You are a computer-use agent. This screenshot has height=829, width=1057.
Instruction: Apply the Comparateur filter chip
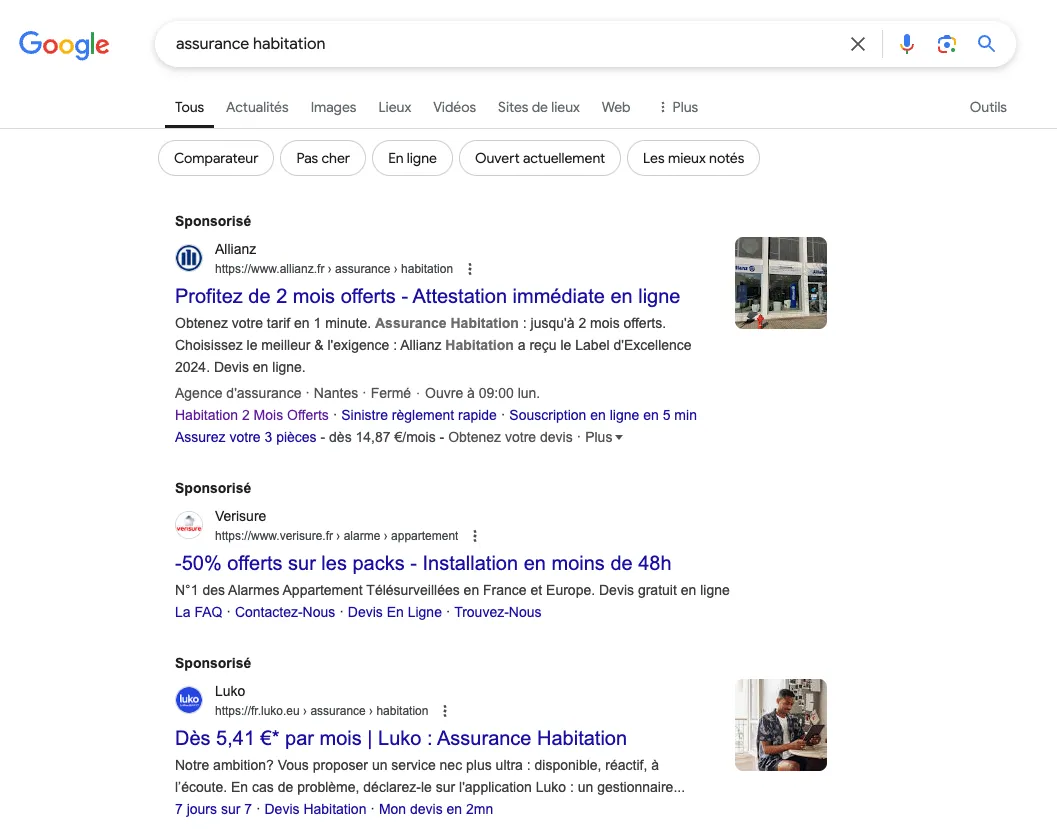click(216, 158)
